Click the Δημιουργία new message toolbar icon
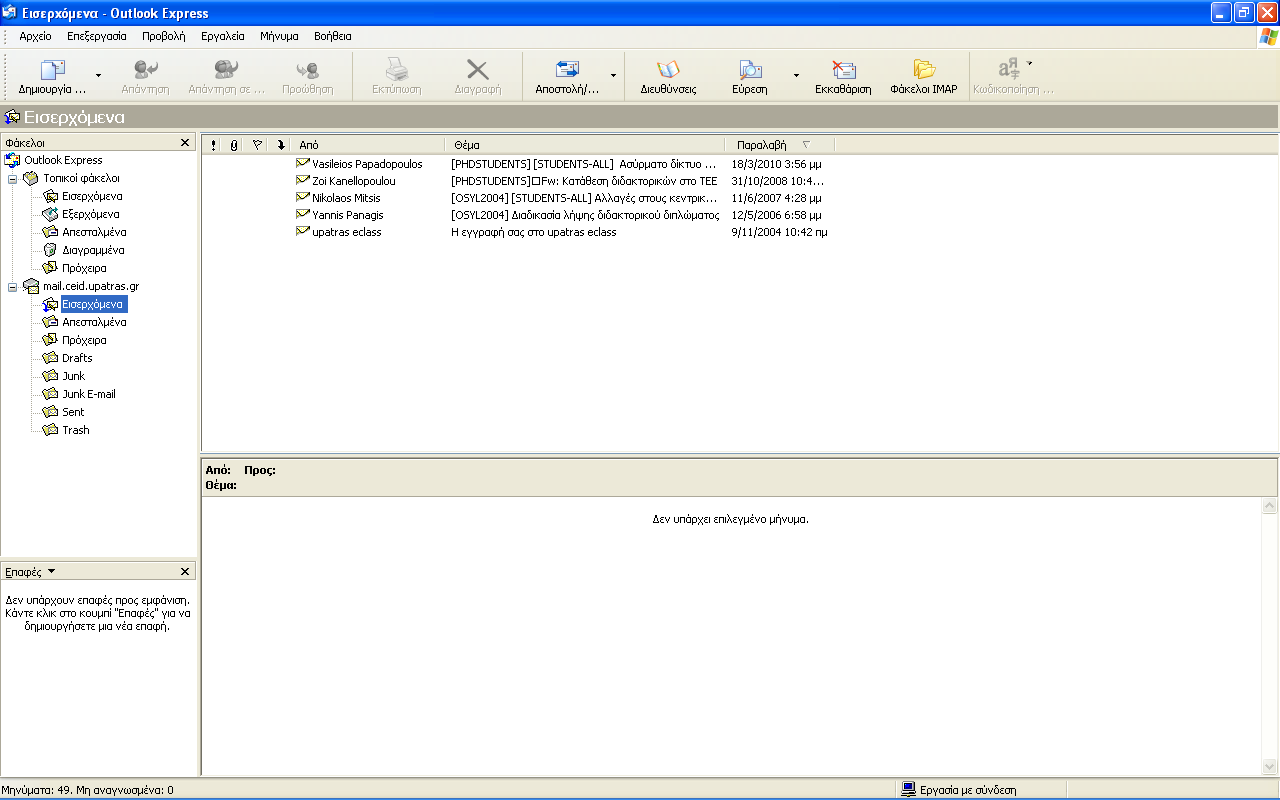Image resolution: width=1280 pixels, height=800 pixels. (x=52, y=70)
